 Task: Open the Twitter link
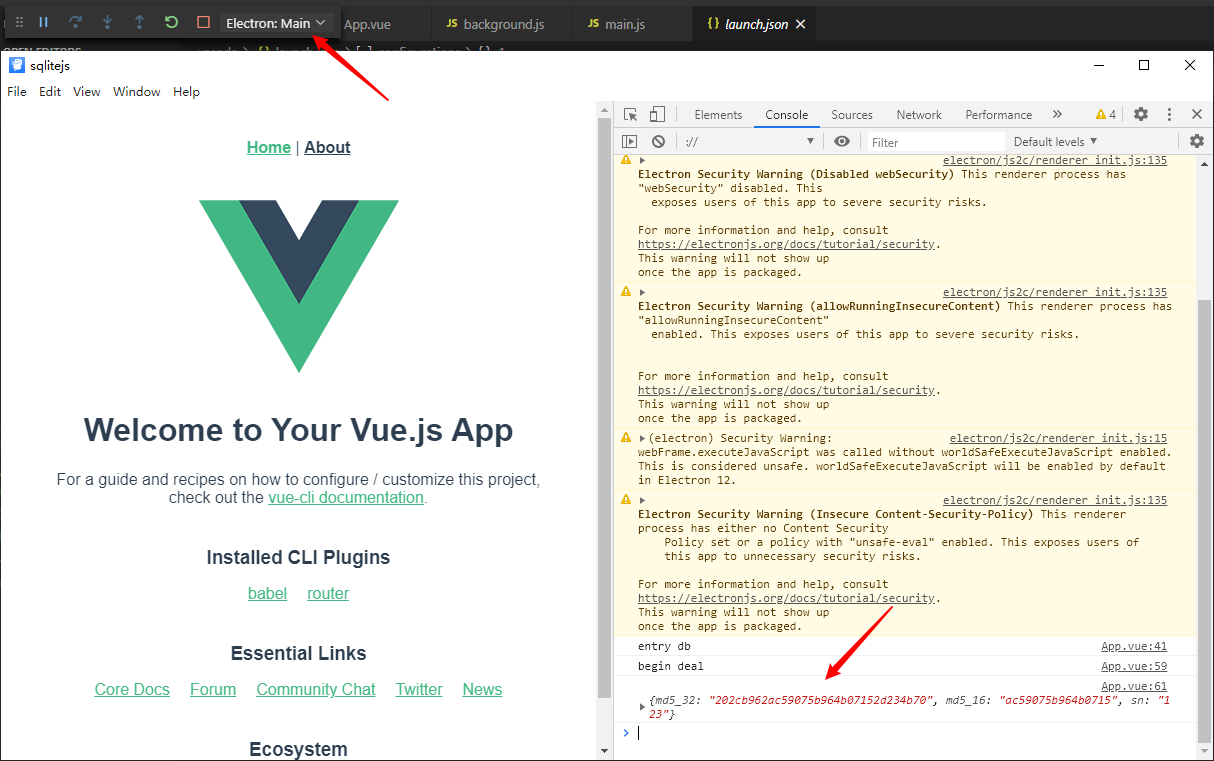[419, 690]
